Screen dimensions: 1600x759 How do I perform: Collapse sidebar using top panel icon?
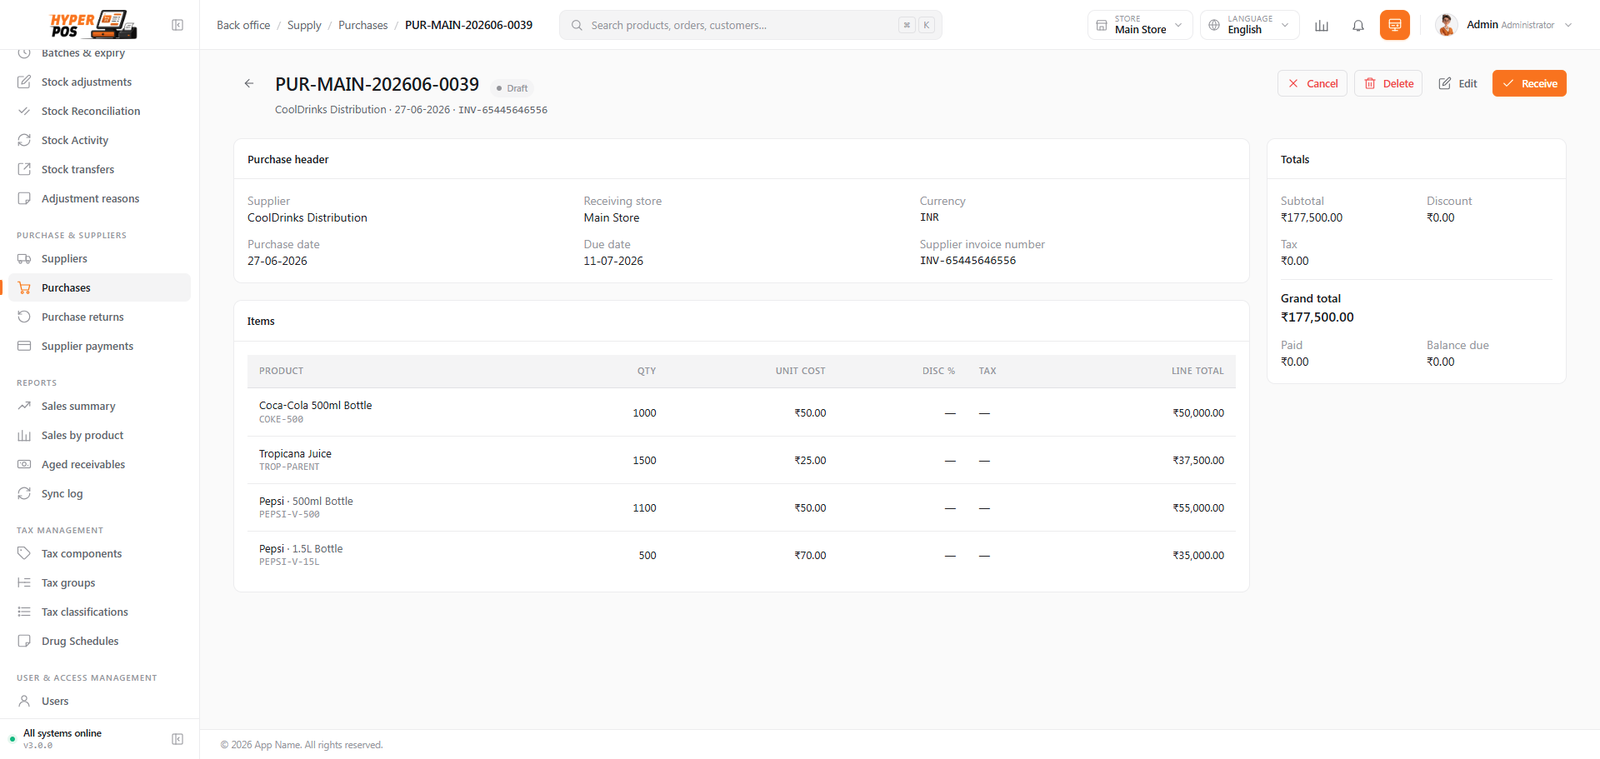[177, 25]
